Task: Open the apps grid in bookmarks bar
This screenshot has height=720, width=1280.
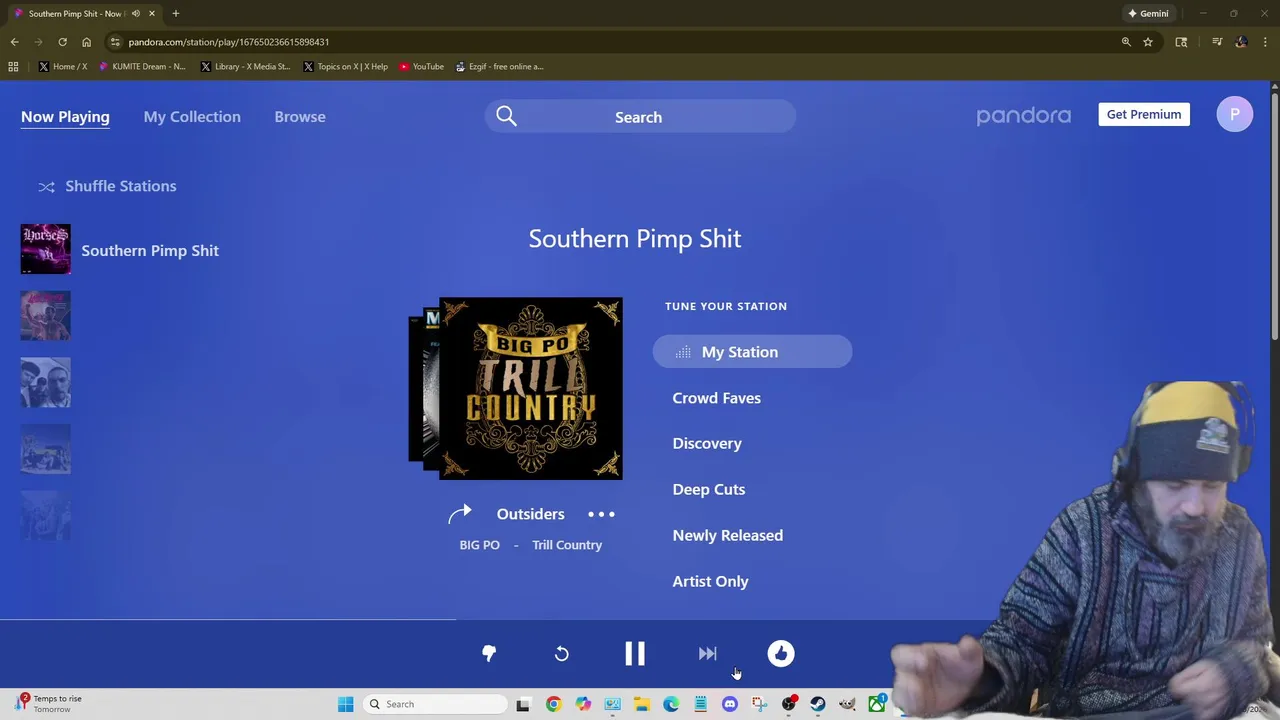Action: 13,67
